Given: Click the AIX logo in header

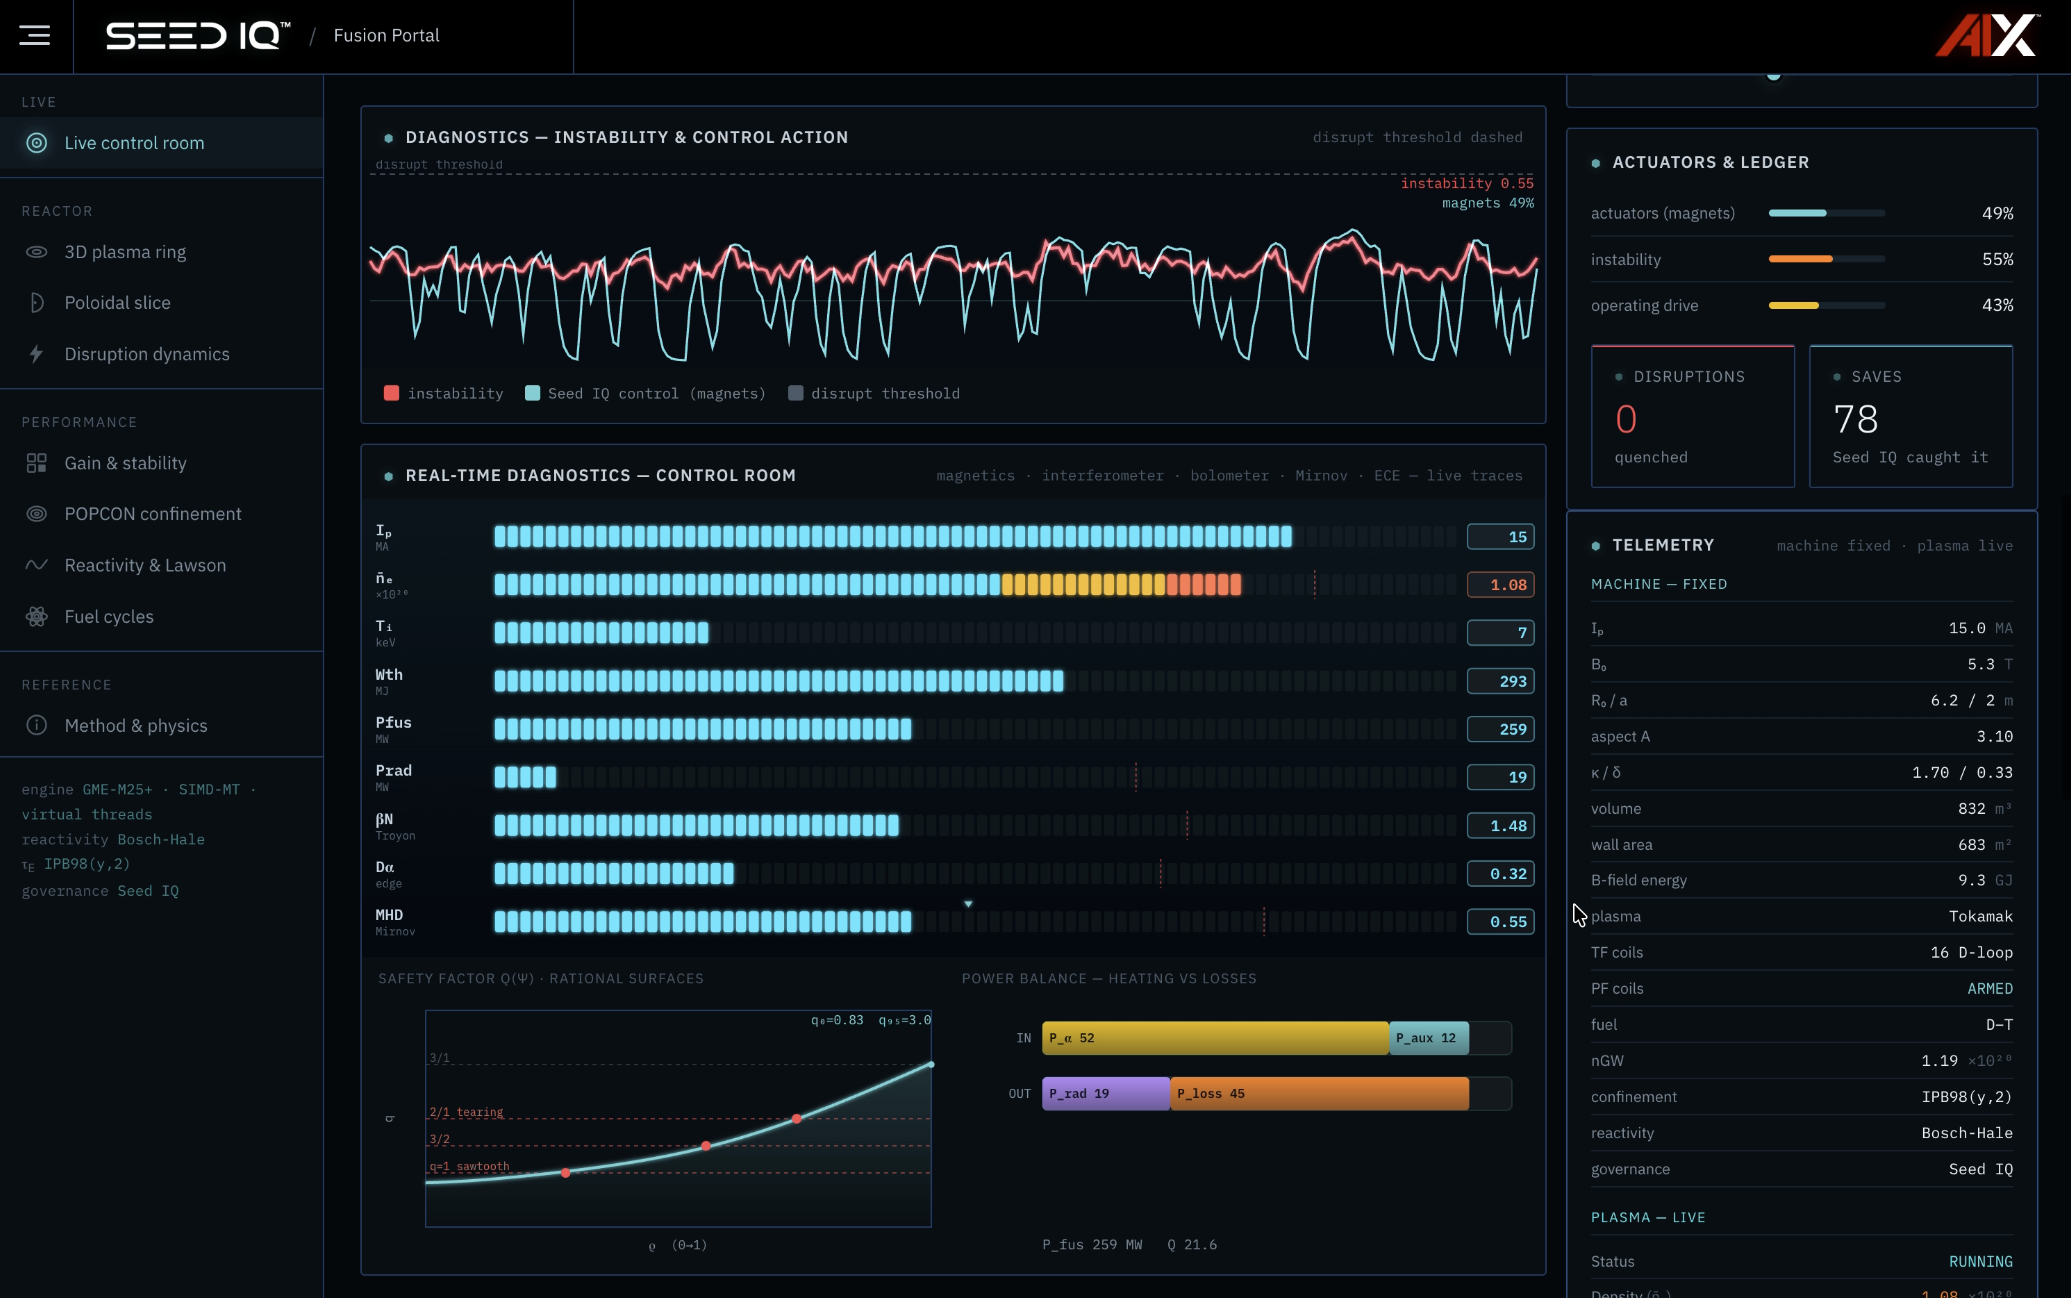Looking at the screenshot, I should 1988,35.
